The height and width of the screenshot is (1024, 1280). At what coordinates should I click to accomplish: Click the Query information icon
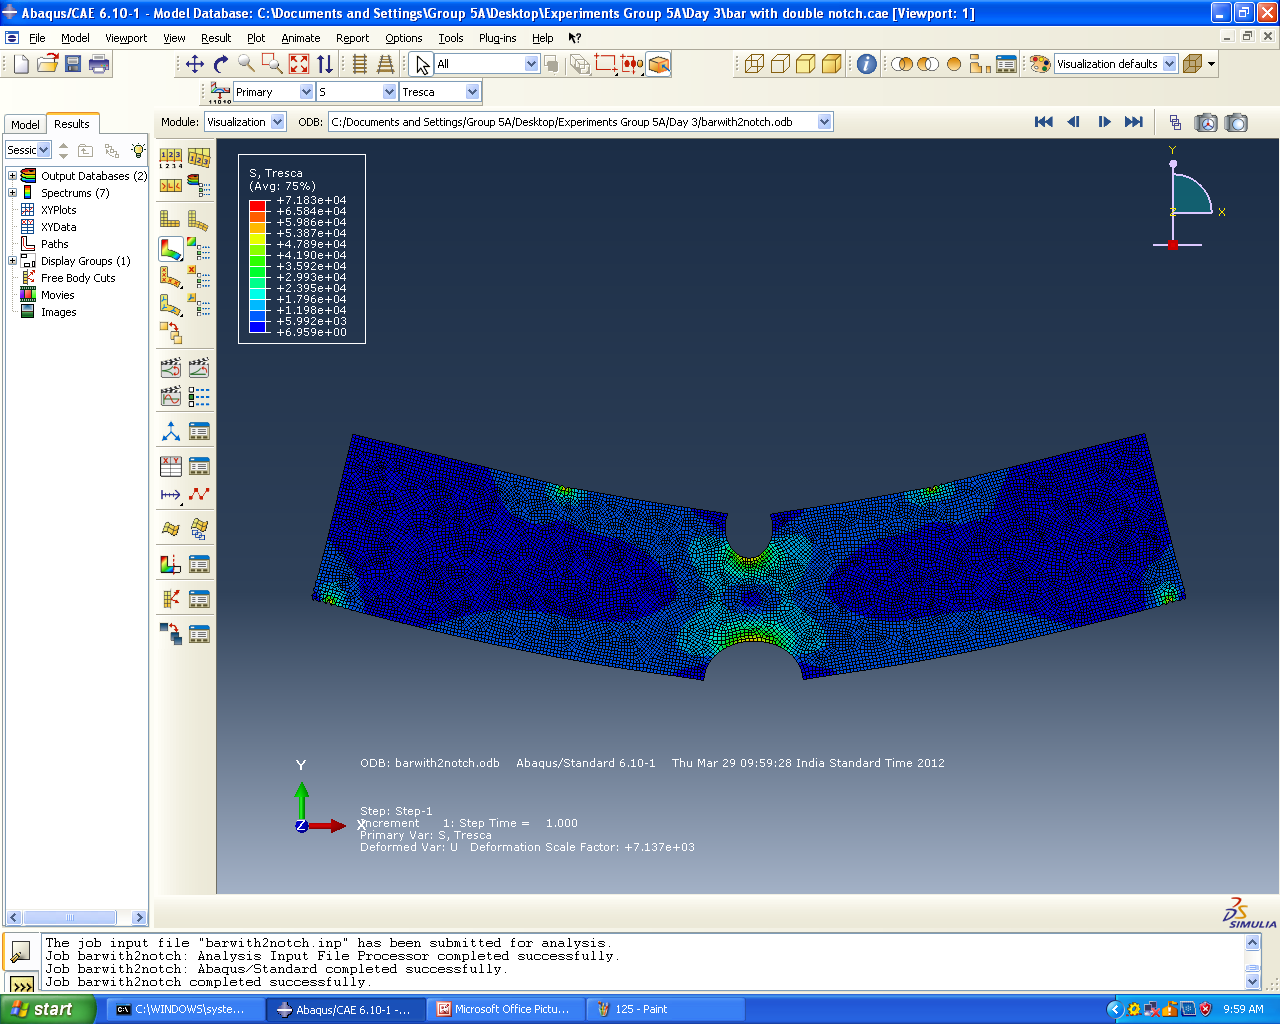867,64
